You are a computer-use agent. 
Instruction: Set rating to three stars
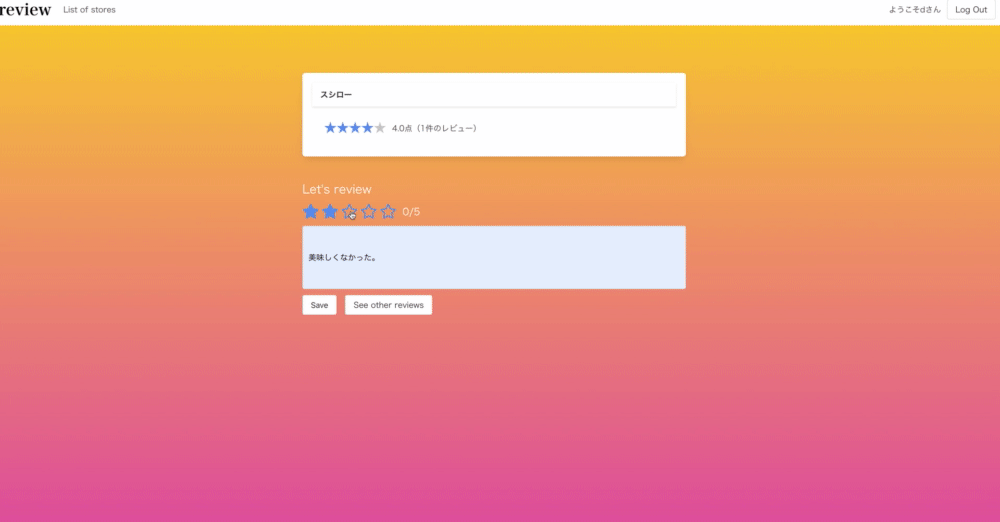click(x=349, y=211)
